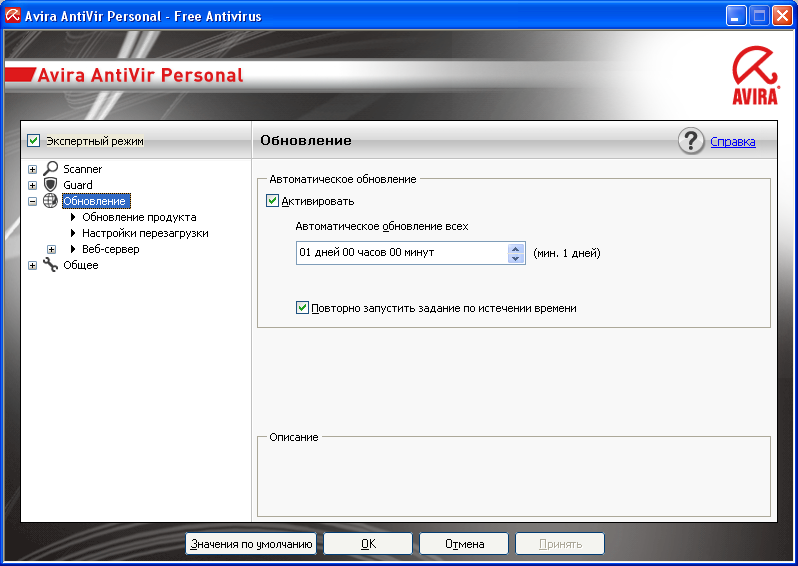Toggle the Экспертный режим checkbox
The height and width of the screenshot is (566, 798).
click(34, 140)
